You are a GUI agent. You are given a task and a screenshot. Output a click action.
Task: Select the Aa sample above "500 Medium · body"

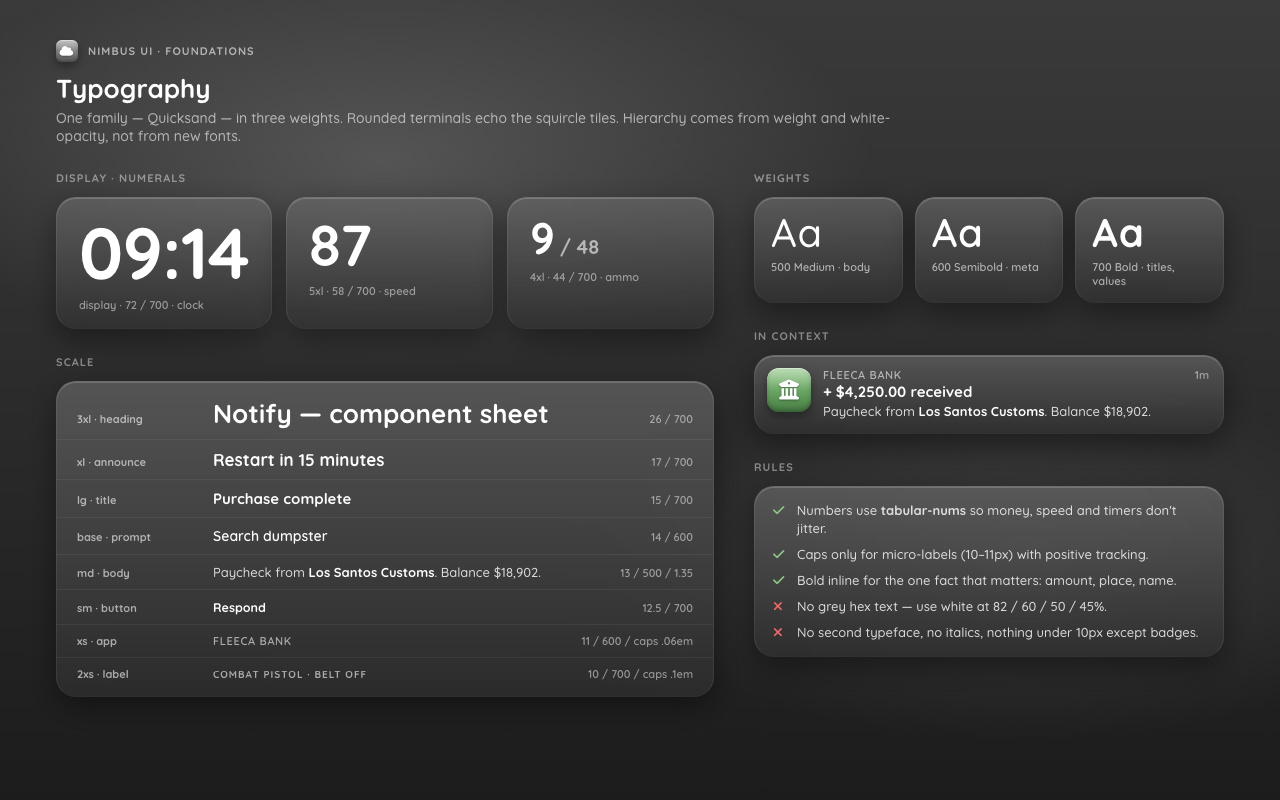pyautogui.click(x=796, y=234)
